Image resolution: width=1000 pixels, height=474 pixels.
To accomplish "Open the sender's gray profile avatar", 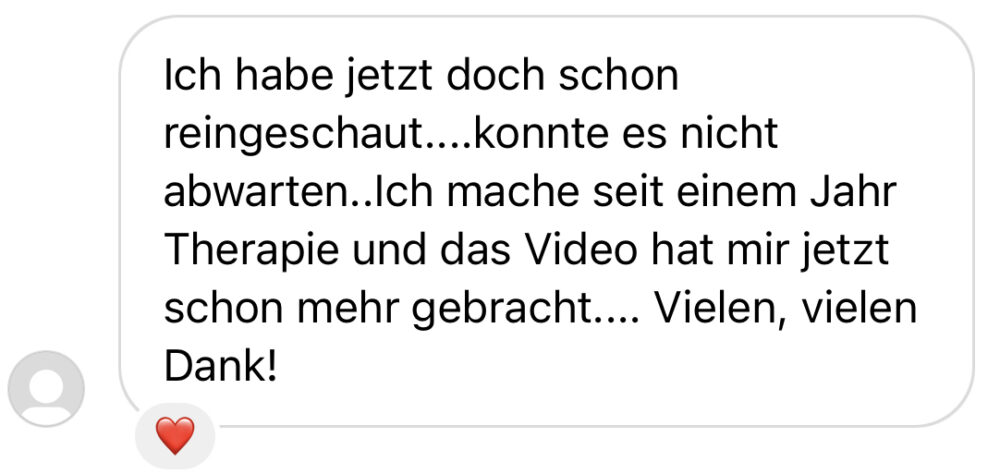I will (46, 388).
